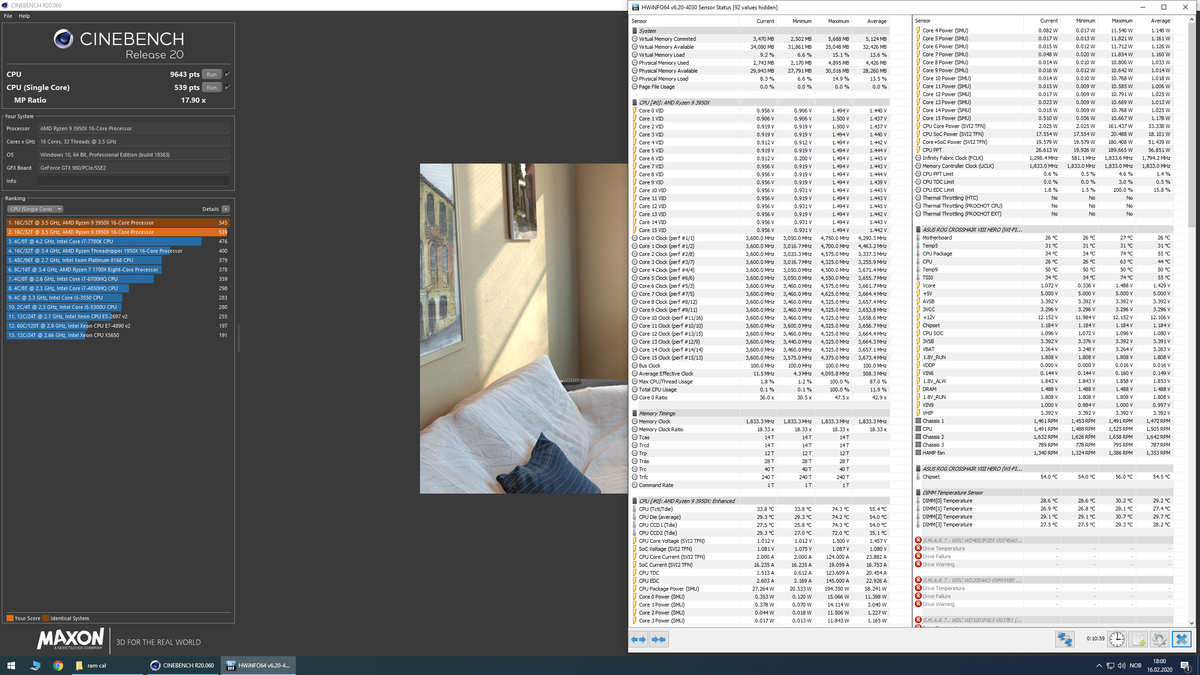The height and width of the screenshot is (675, 1200).
Task: Select the CPU PPT sensor row
Action: [x=1046, y=150]
